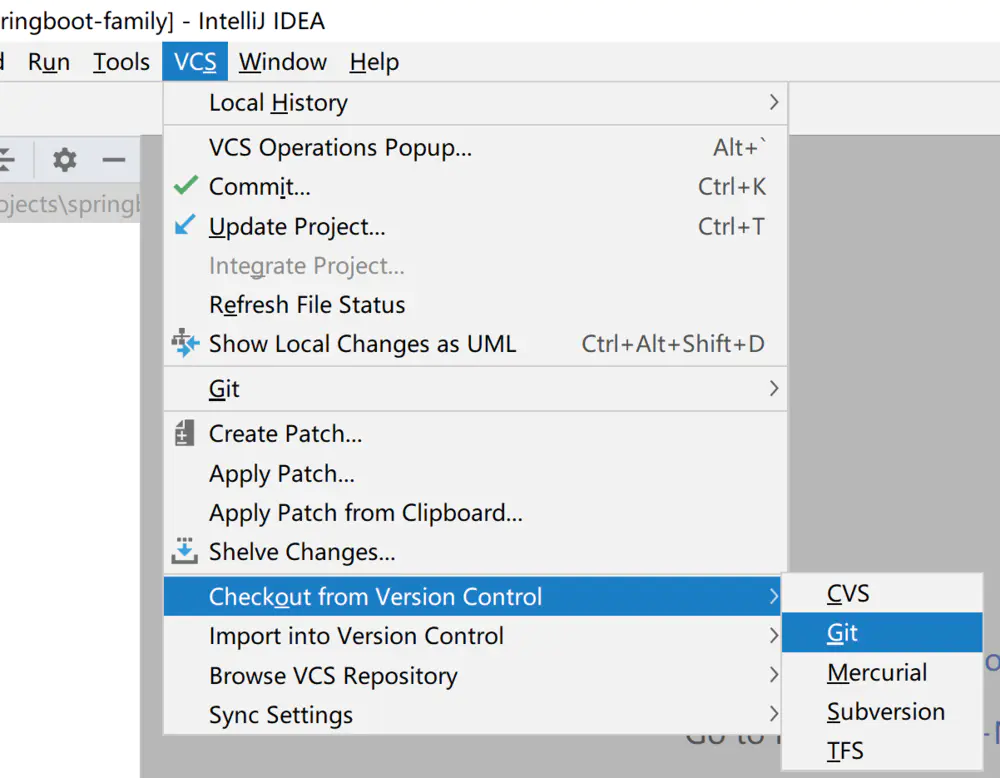This screenshot has height=778, width=1000.
Task: Click the collapse all icon in tool window
Action: click(6, 159)
